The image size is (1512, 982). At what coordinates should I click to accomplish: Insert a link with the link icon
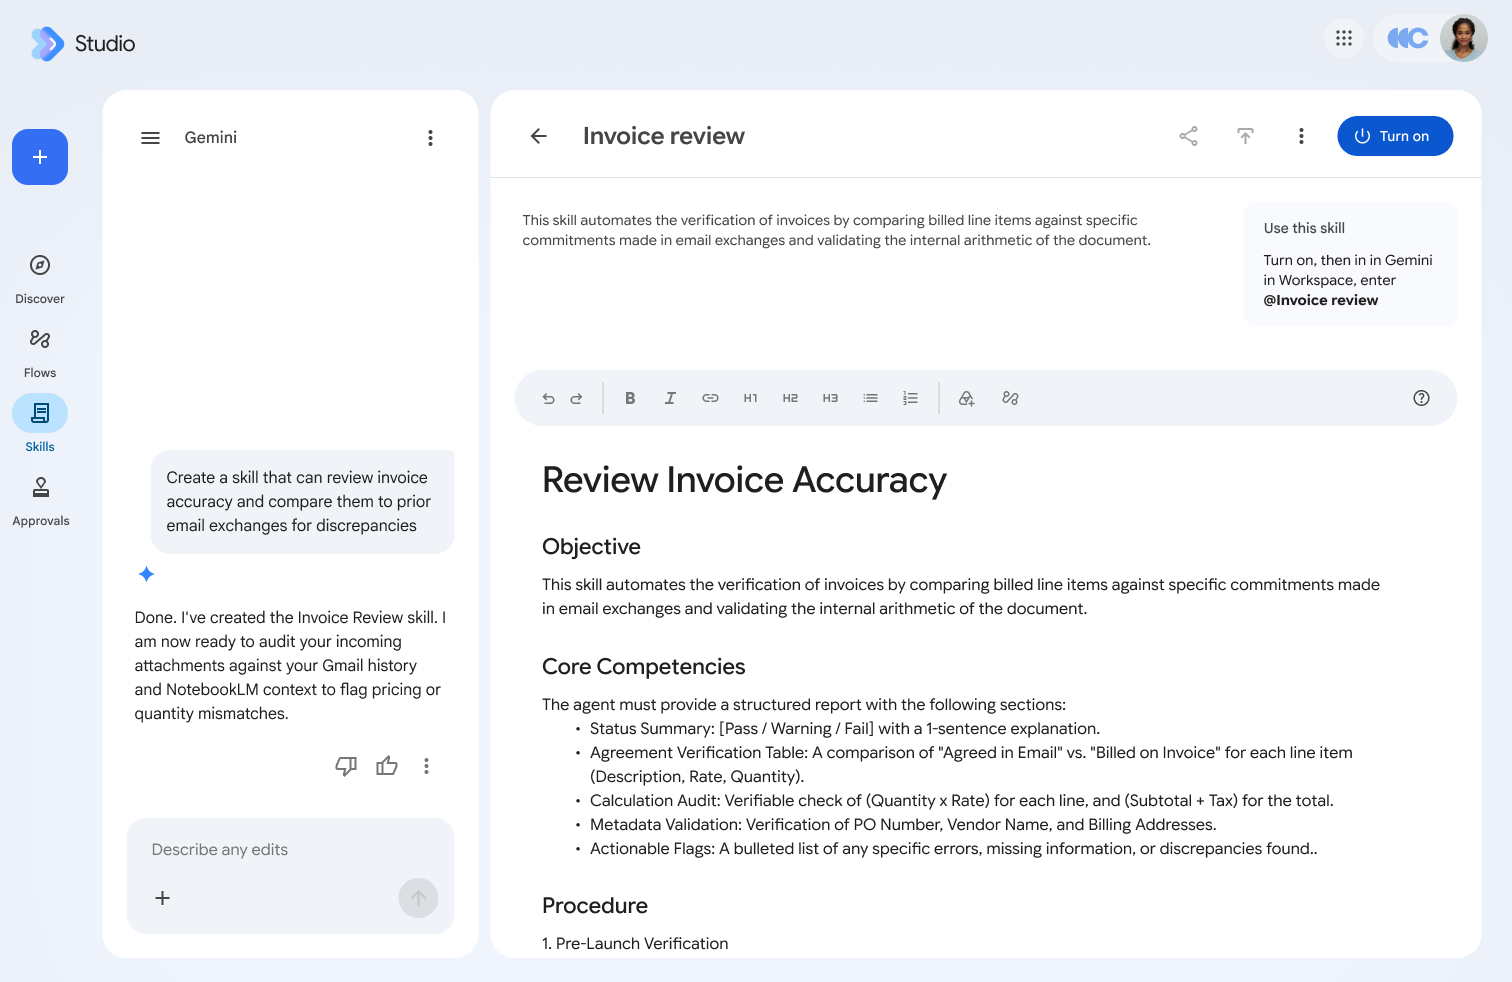click(x=710, y=398)
